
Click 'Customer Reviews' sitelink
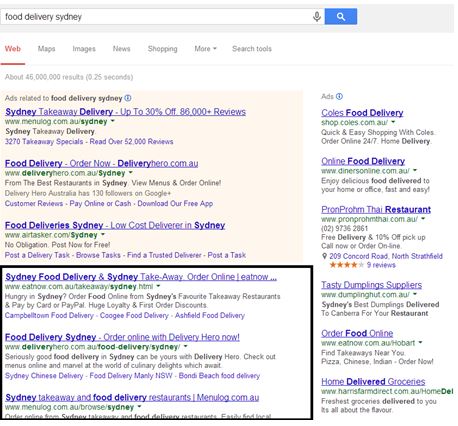(34, 204)
